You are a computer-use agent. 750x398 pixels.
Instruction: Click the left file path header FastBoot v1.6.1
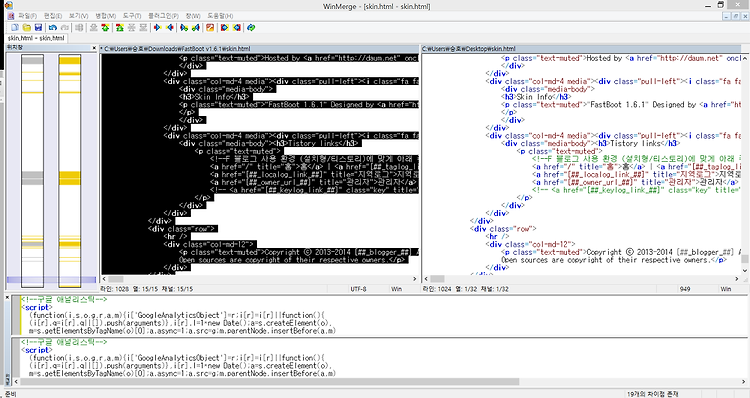[x=260, y=49]
